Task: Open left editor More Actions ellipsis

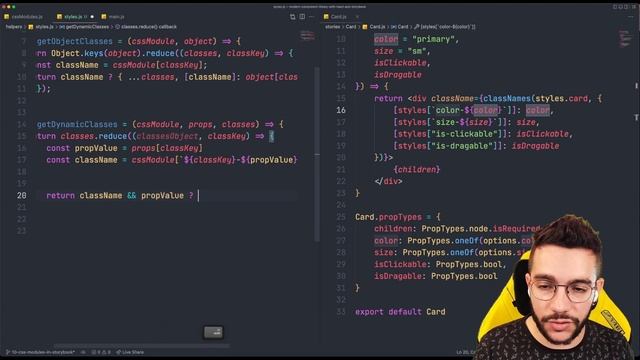Action: (x=311, y=17)
